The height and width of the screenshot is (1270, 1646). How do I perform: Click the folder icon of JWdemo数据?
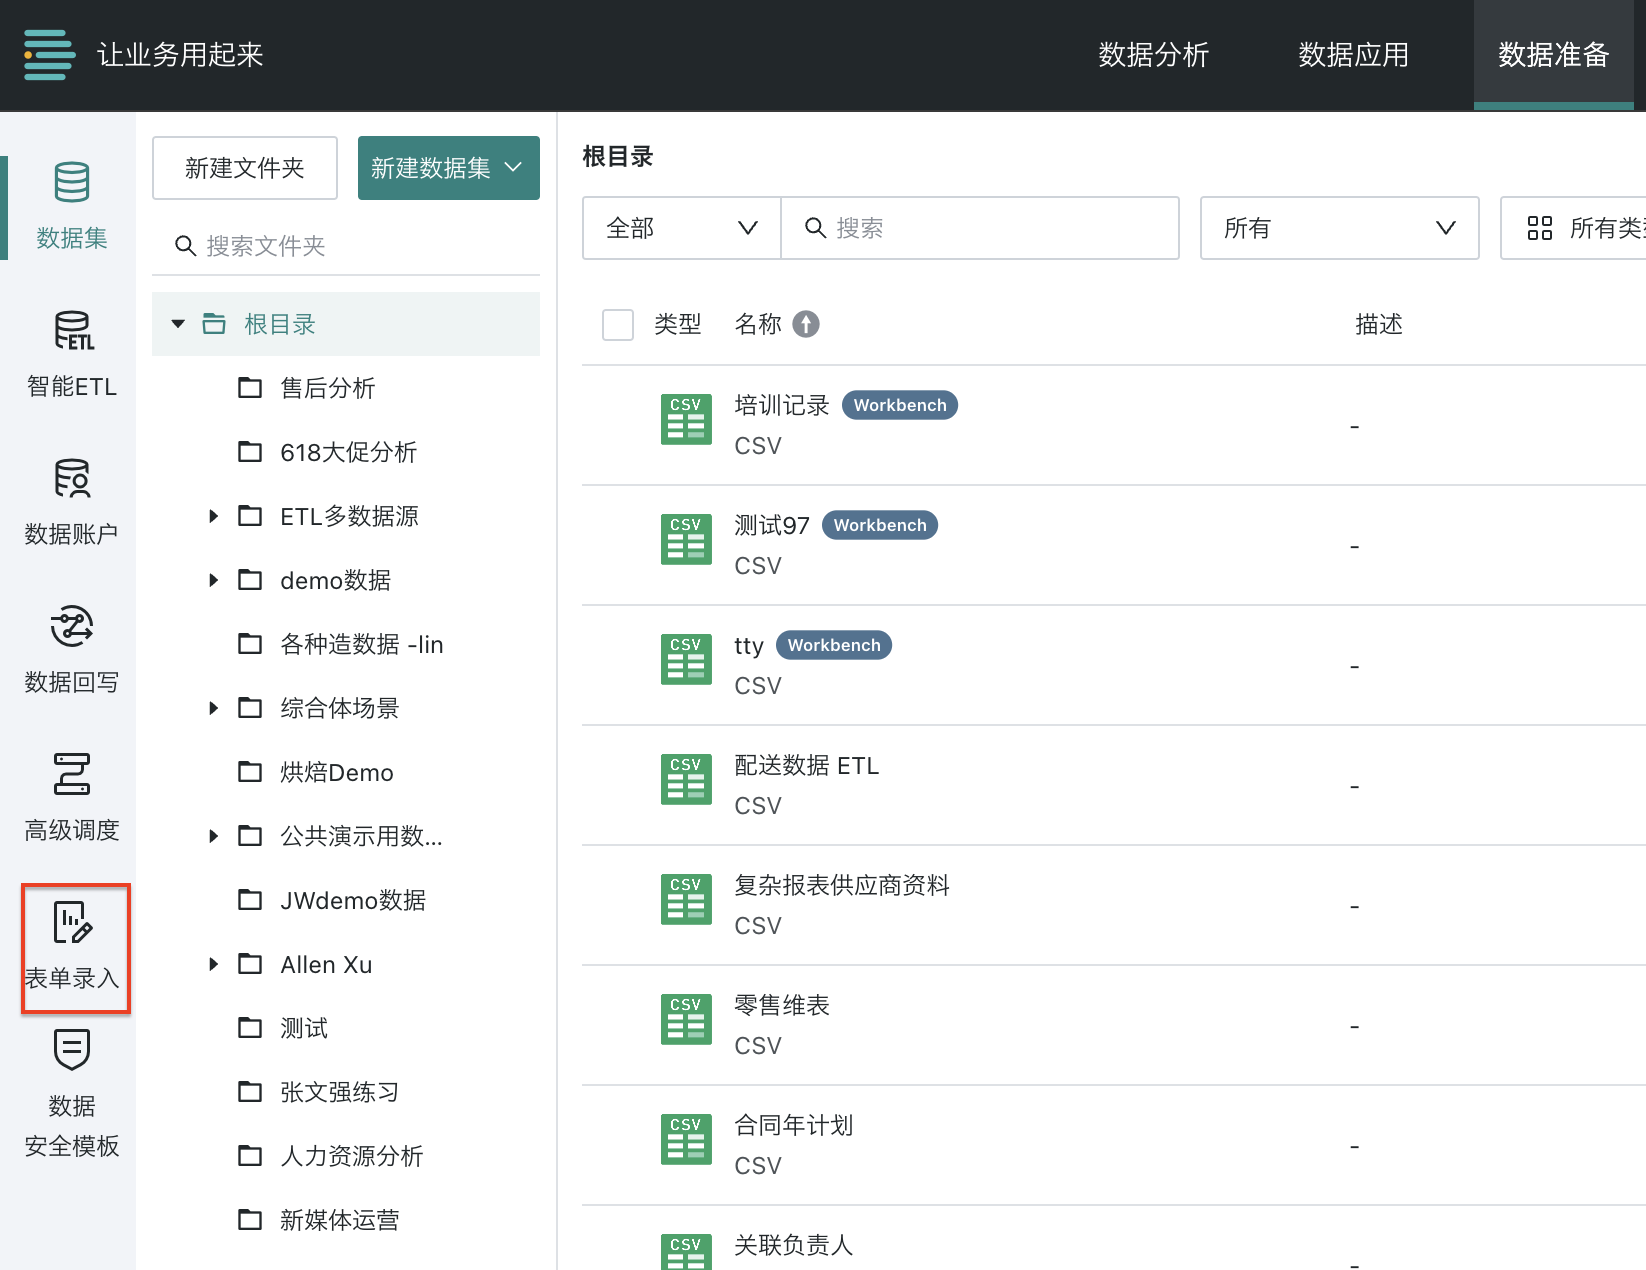(x=250, y=900)
